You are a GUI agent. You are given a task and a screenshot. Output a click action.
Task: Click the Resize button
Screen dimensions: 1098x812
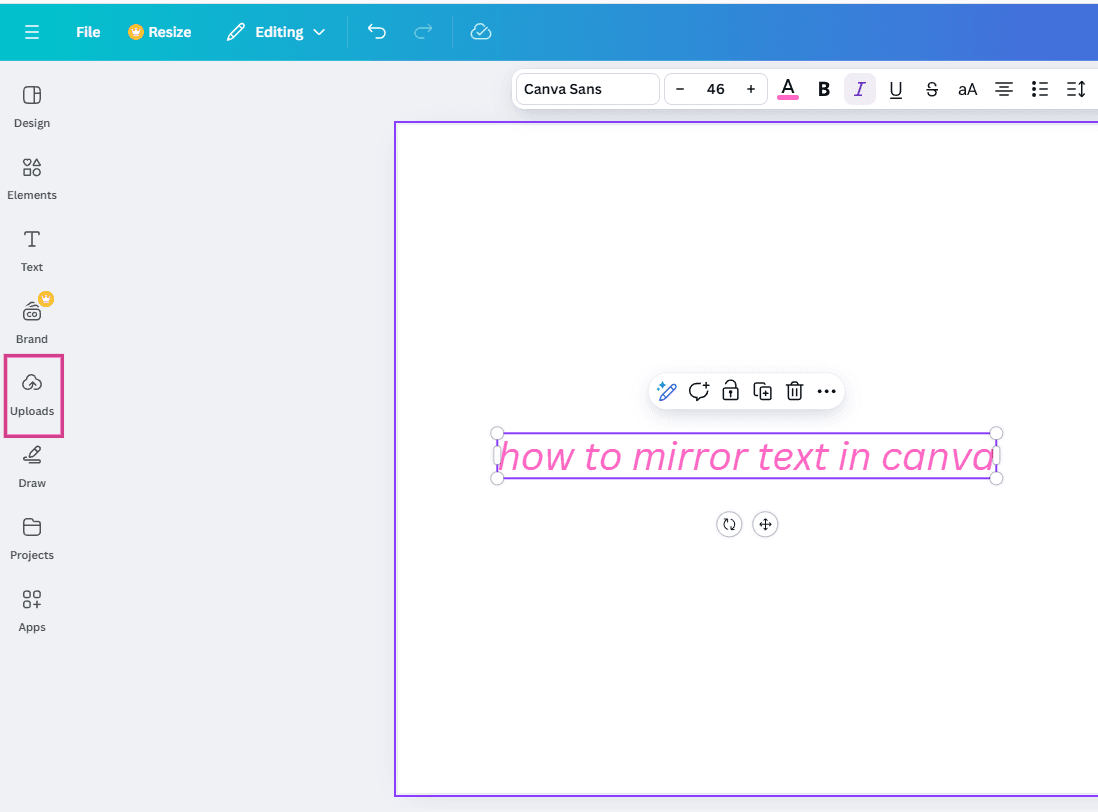tap(160, 32)
